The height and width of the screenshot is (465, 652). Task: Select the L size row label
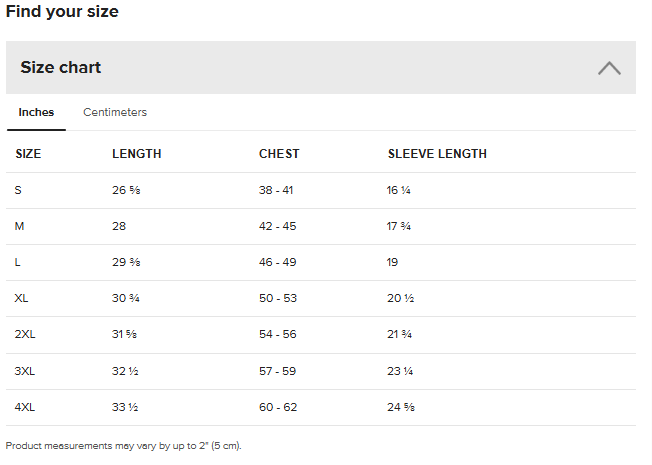18,262
